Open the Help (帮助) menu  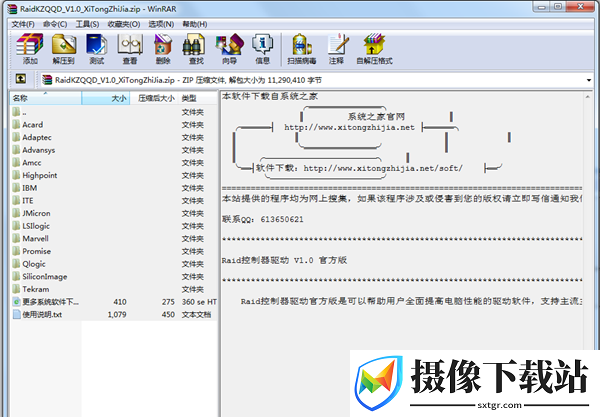(195, 24)
